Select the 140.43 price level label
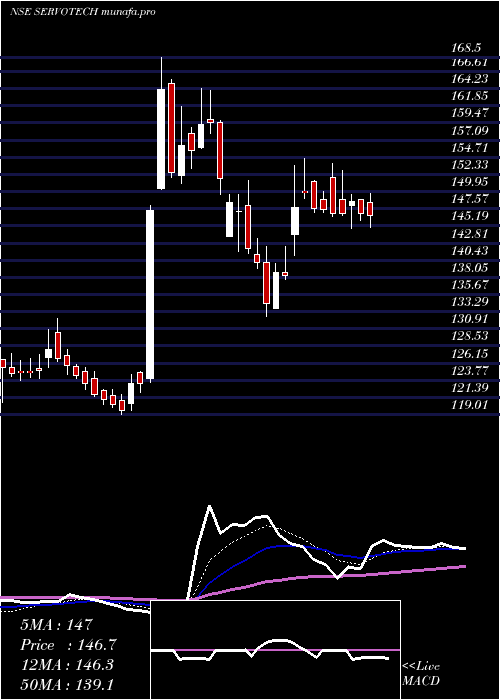 [470, 251]
